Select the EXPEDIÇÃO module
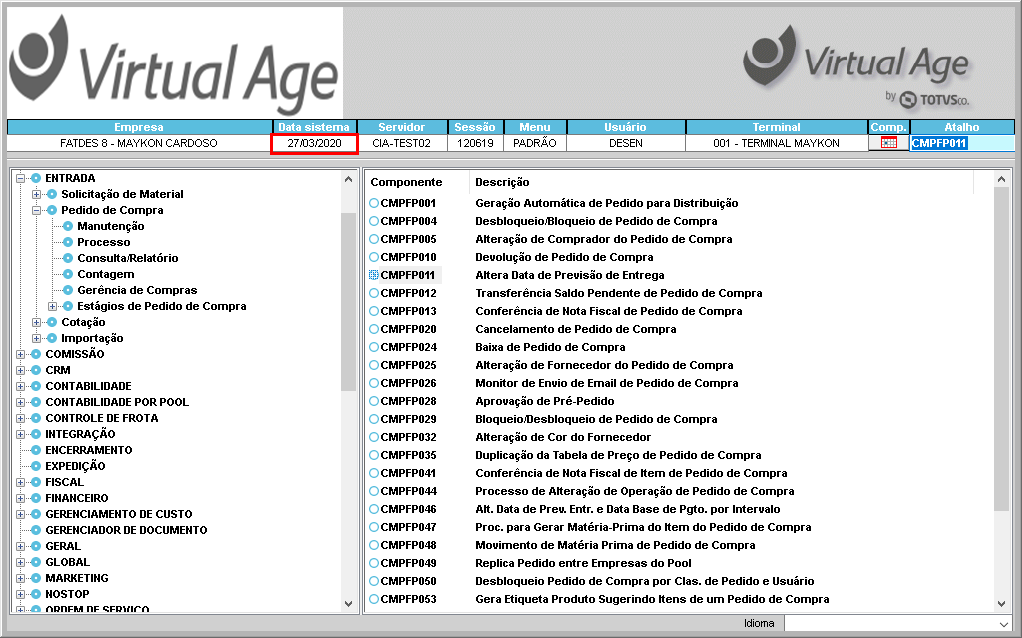 [75, 466]
